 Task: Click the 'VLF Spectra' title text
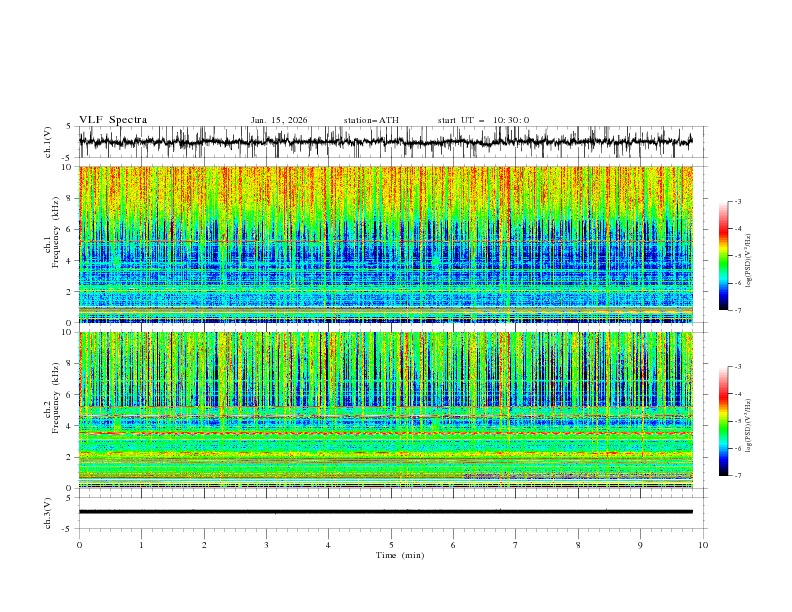(113, 120)
